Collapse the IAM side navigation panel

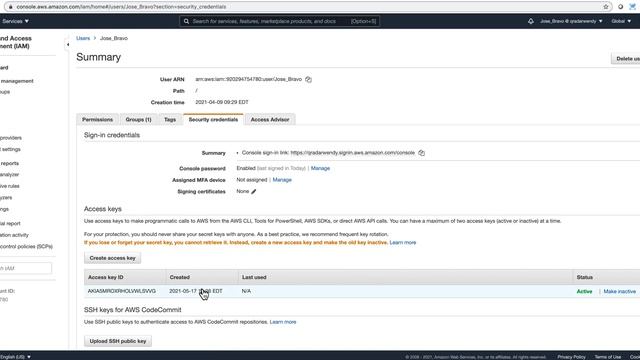coord(67,44)
